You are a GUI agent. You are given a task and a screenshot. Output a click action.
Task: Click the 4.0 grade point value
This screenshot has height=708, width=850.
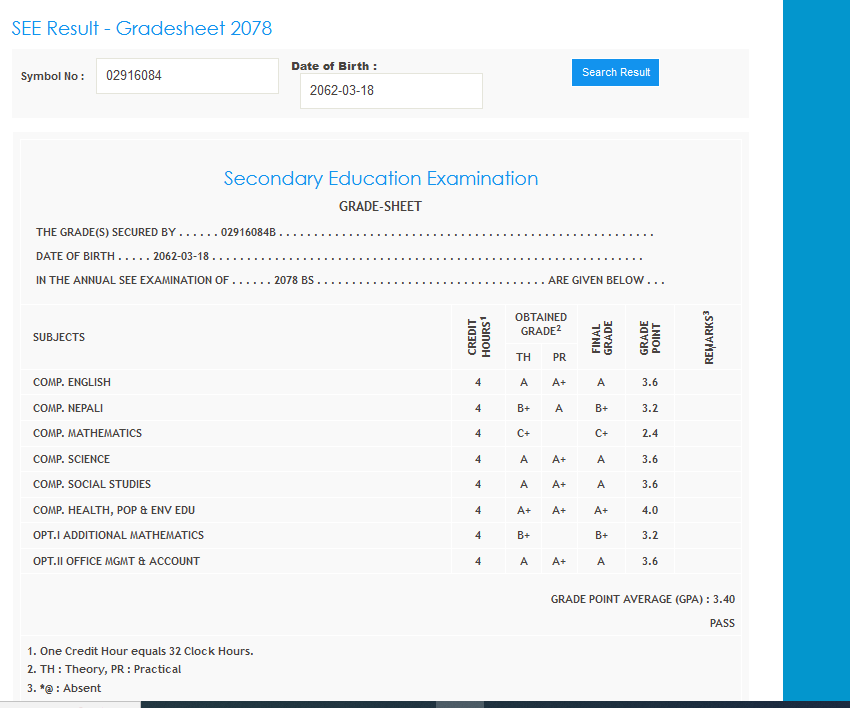(x=649, y=511)
